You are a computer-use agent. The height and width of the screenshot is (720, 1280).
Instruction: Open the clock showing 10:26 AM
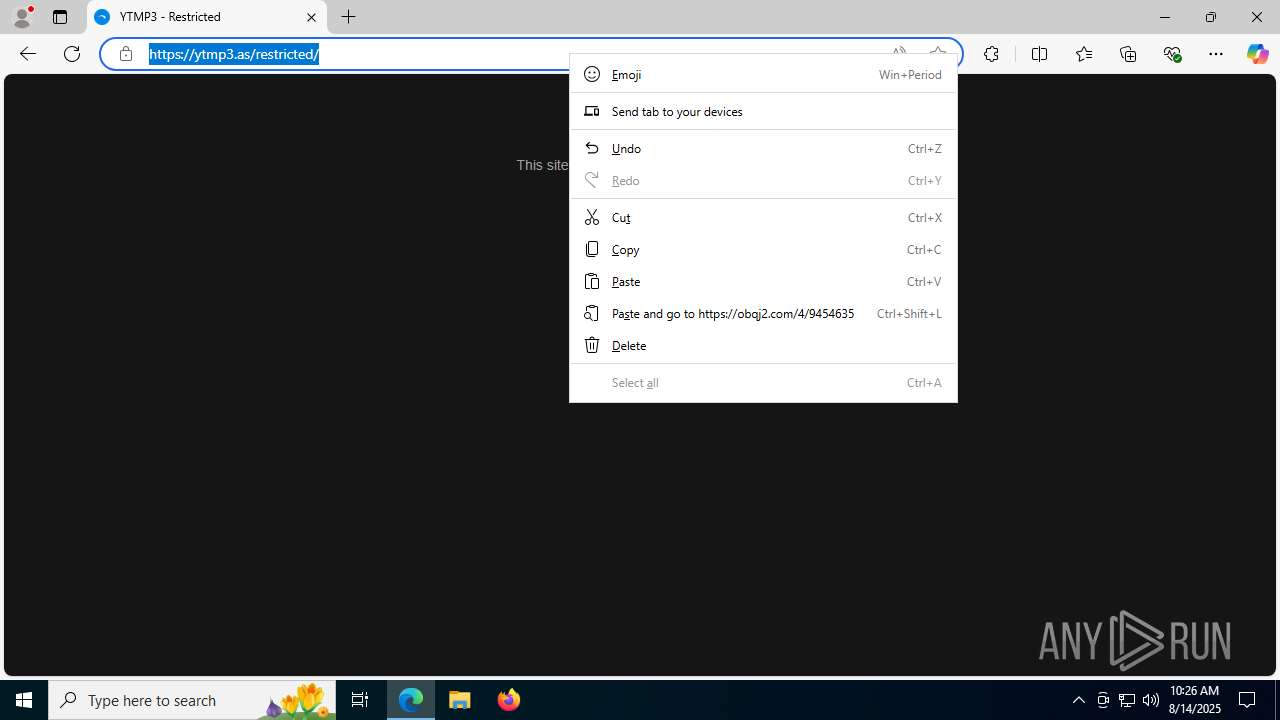coord(1195,700)
